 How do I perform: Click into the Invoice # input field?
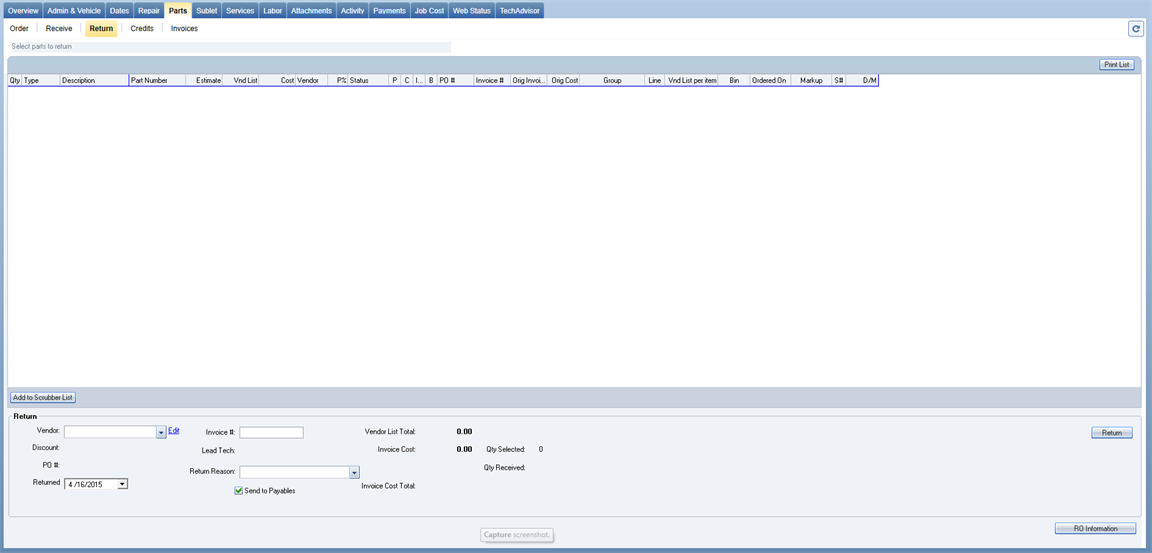pyautogui.click(x=271, y=432)
